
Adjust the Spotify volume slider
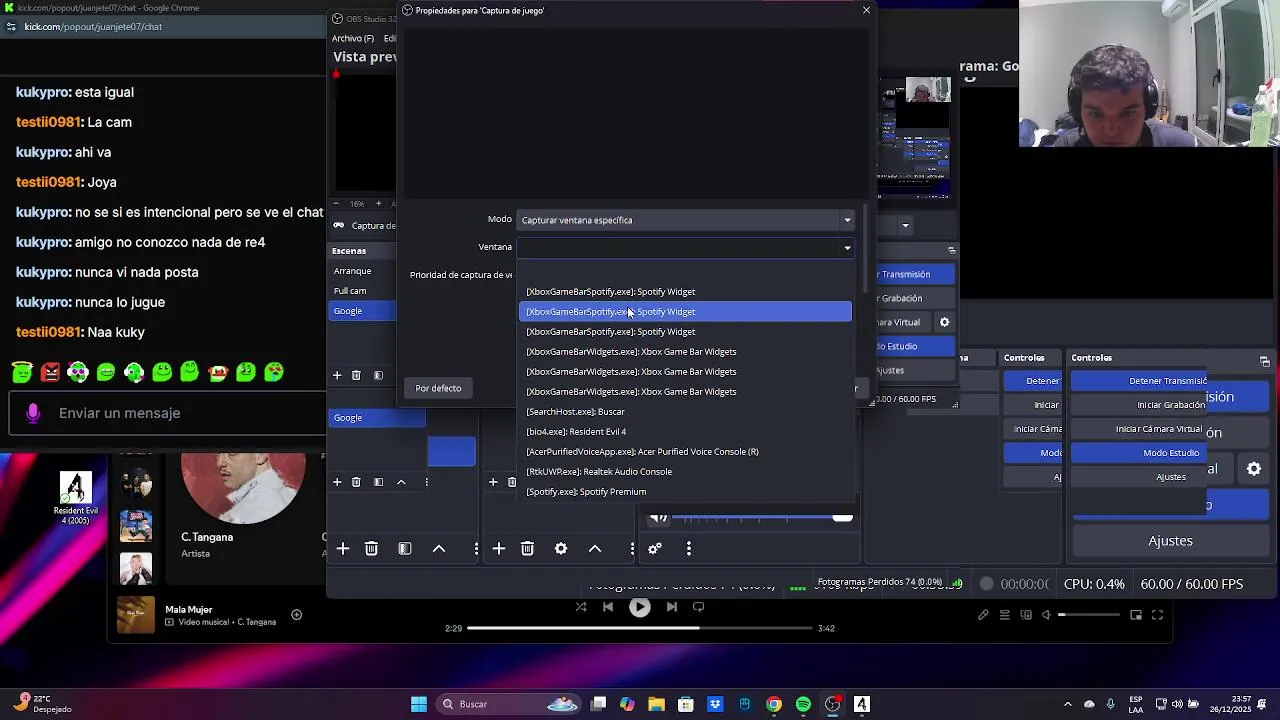1088,615
